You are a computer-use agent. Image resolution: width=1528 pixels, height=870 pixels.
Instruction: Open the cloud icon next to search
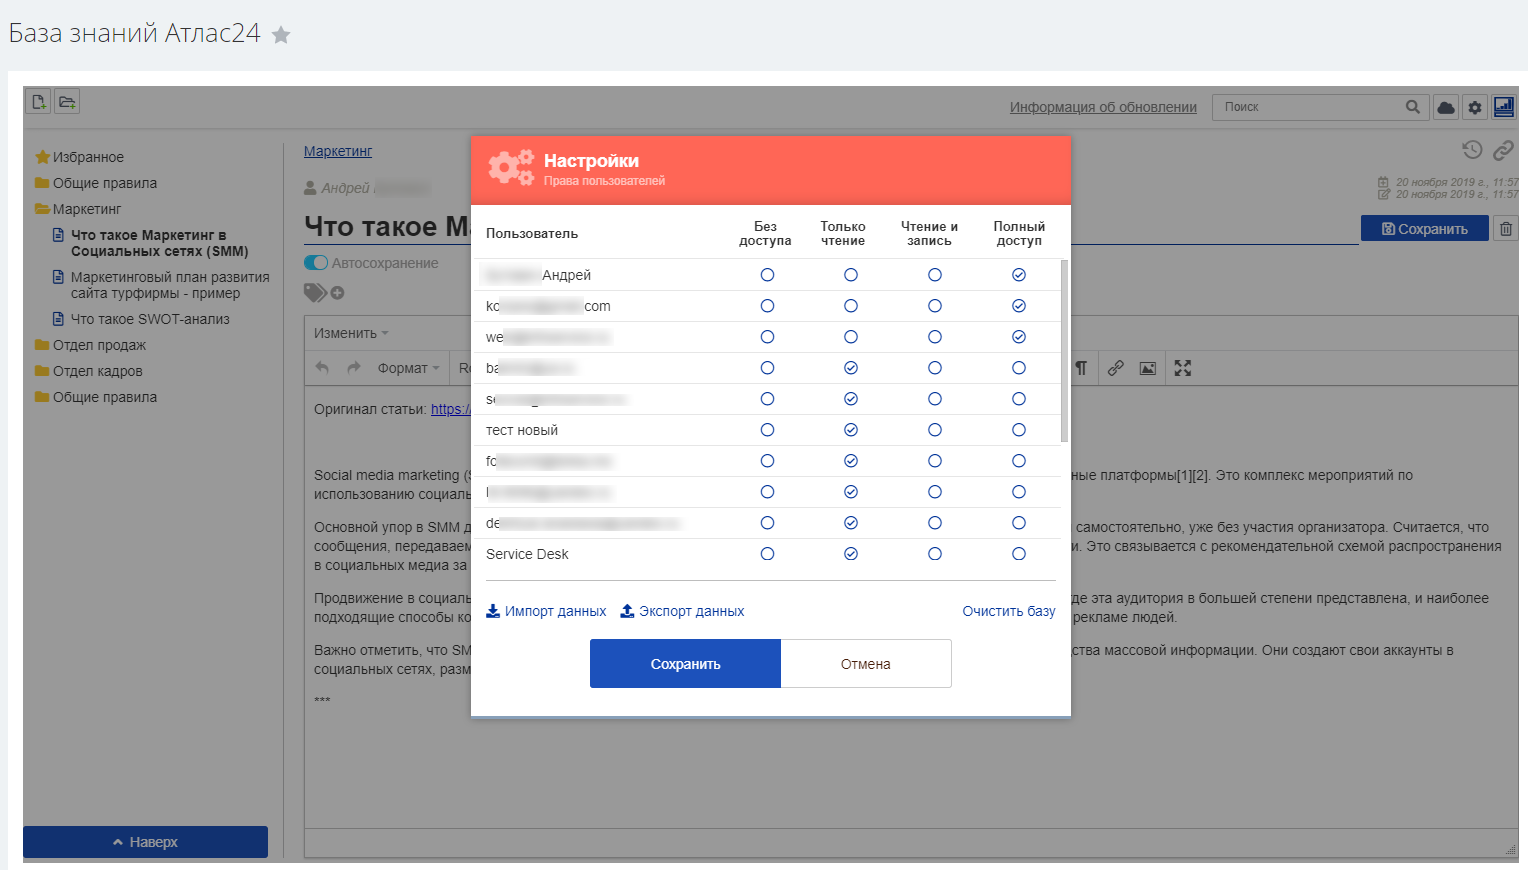[1446, 107]
